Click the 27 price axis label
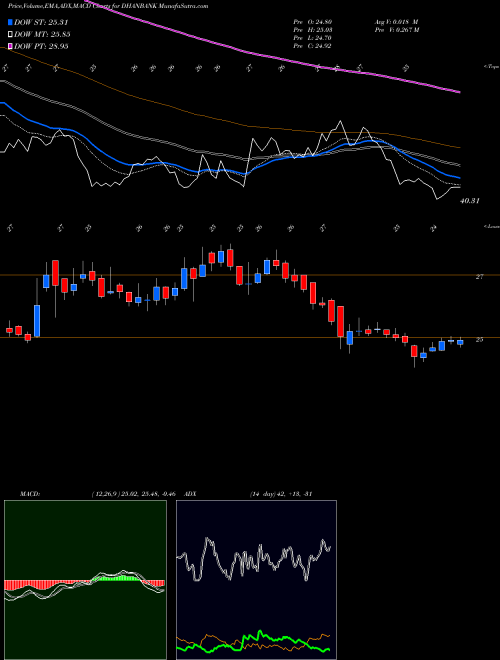This screenshot has height=660, width=500. [479, 277]
